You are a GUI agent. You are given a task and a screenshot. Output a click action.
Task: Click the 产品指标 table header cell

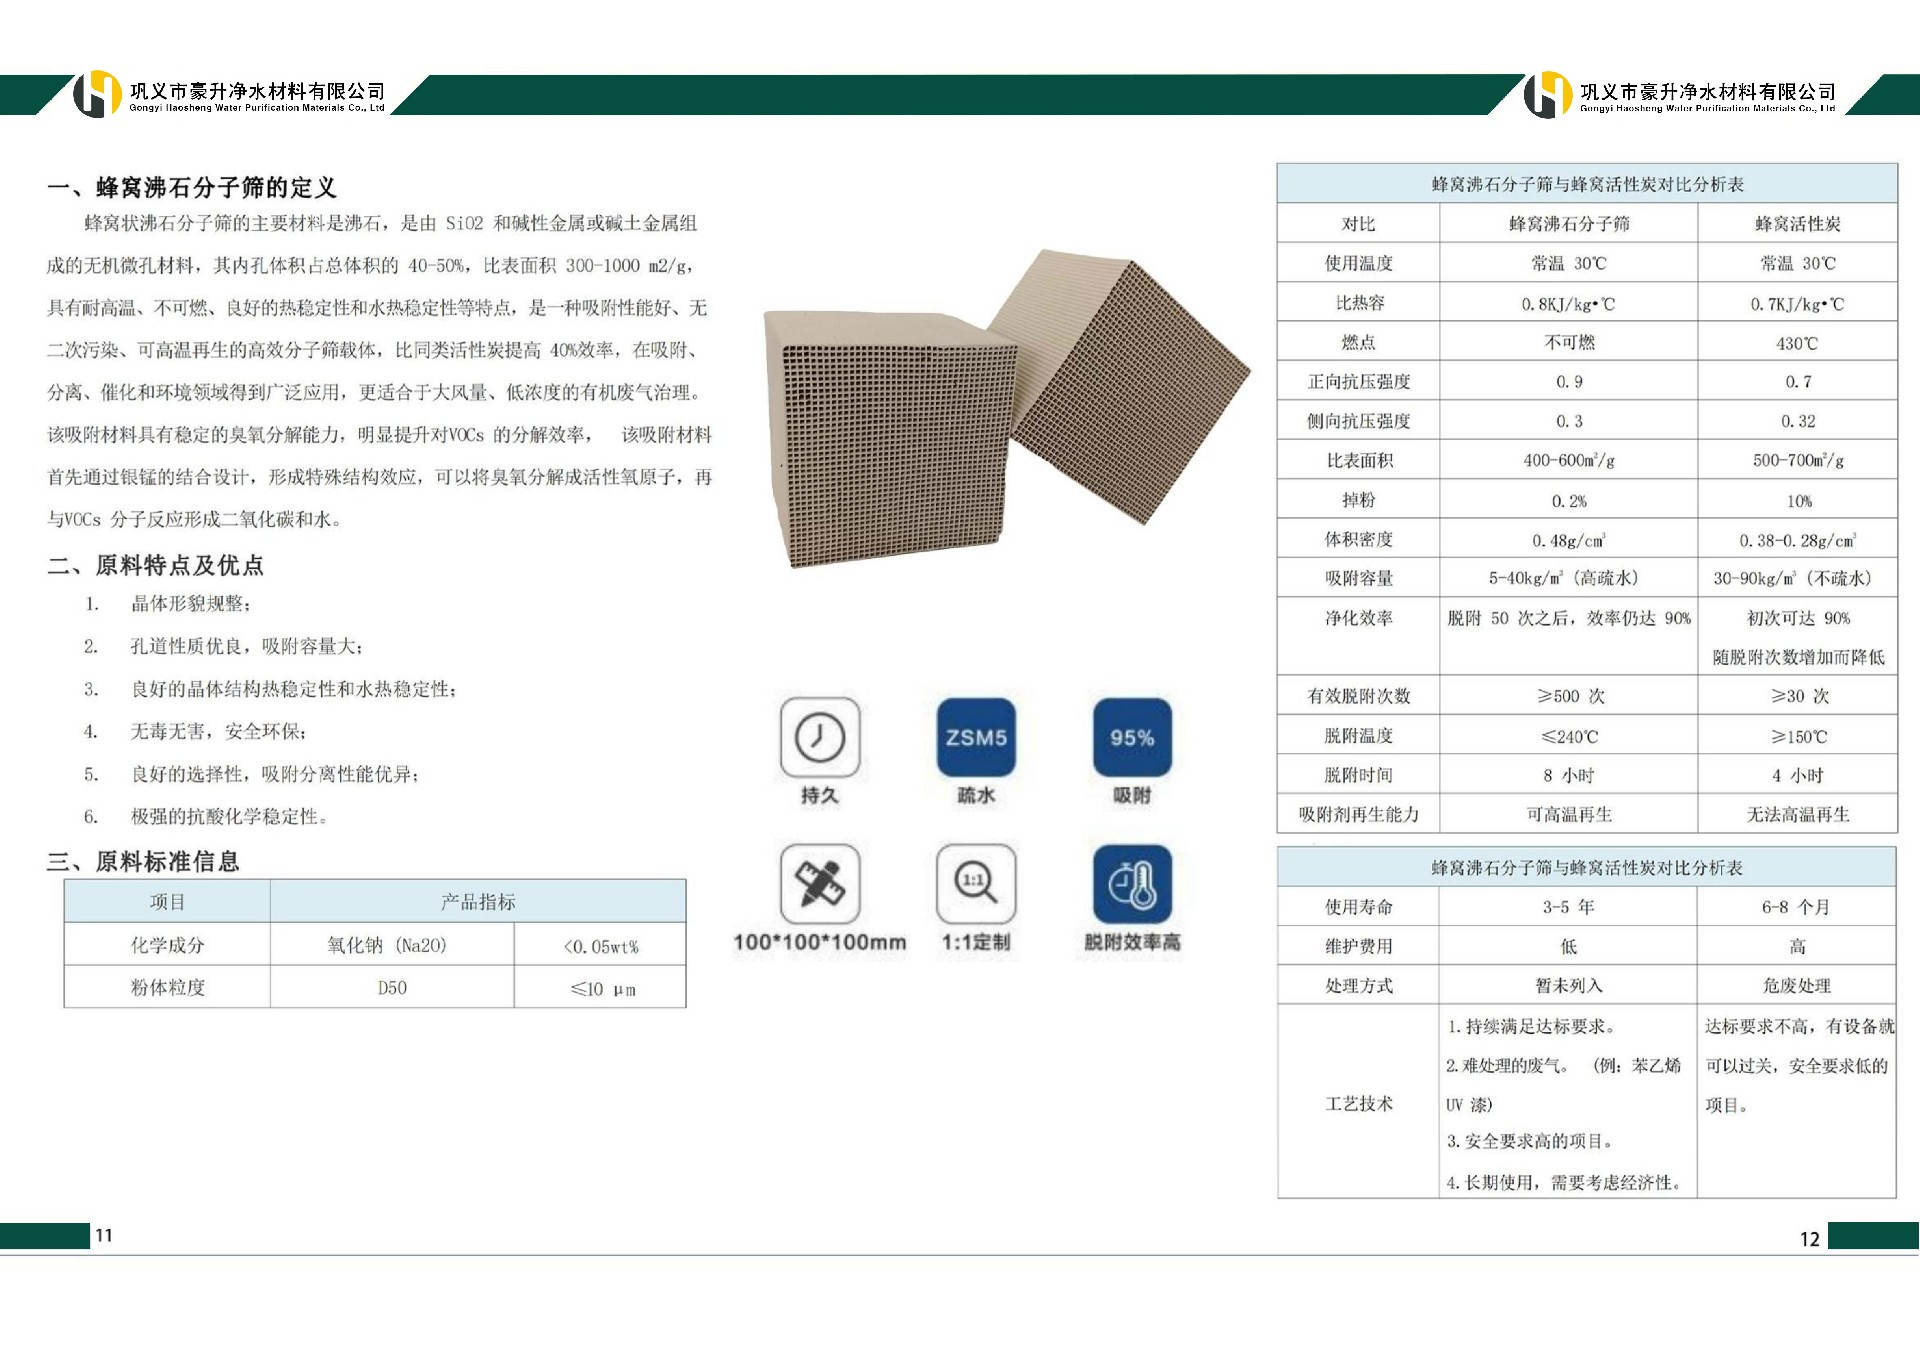pos(478,902)
